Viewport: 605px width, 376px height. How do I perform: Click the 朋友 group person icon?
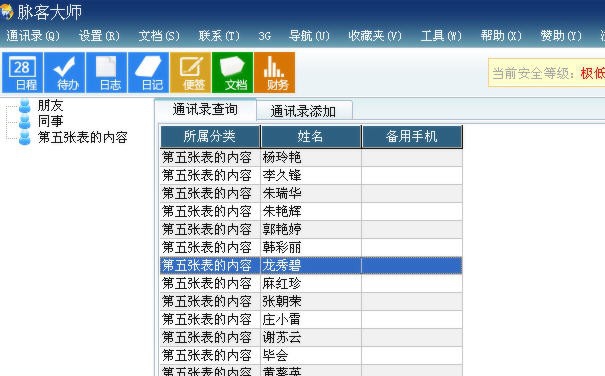coord(25,105)
